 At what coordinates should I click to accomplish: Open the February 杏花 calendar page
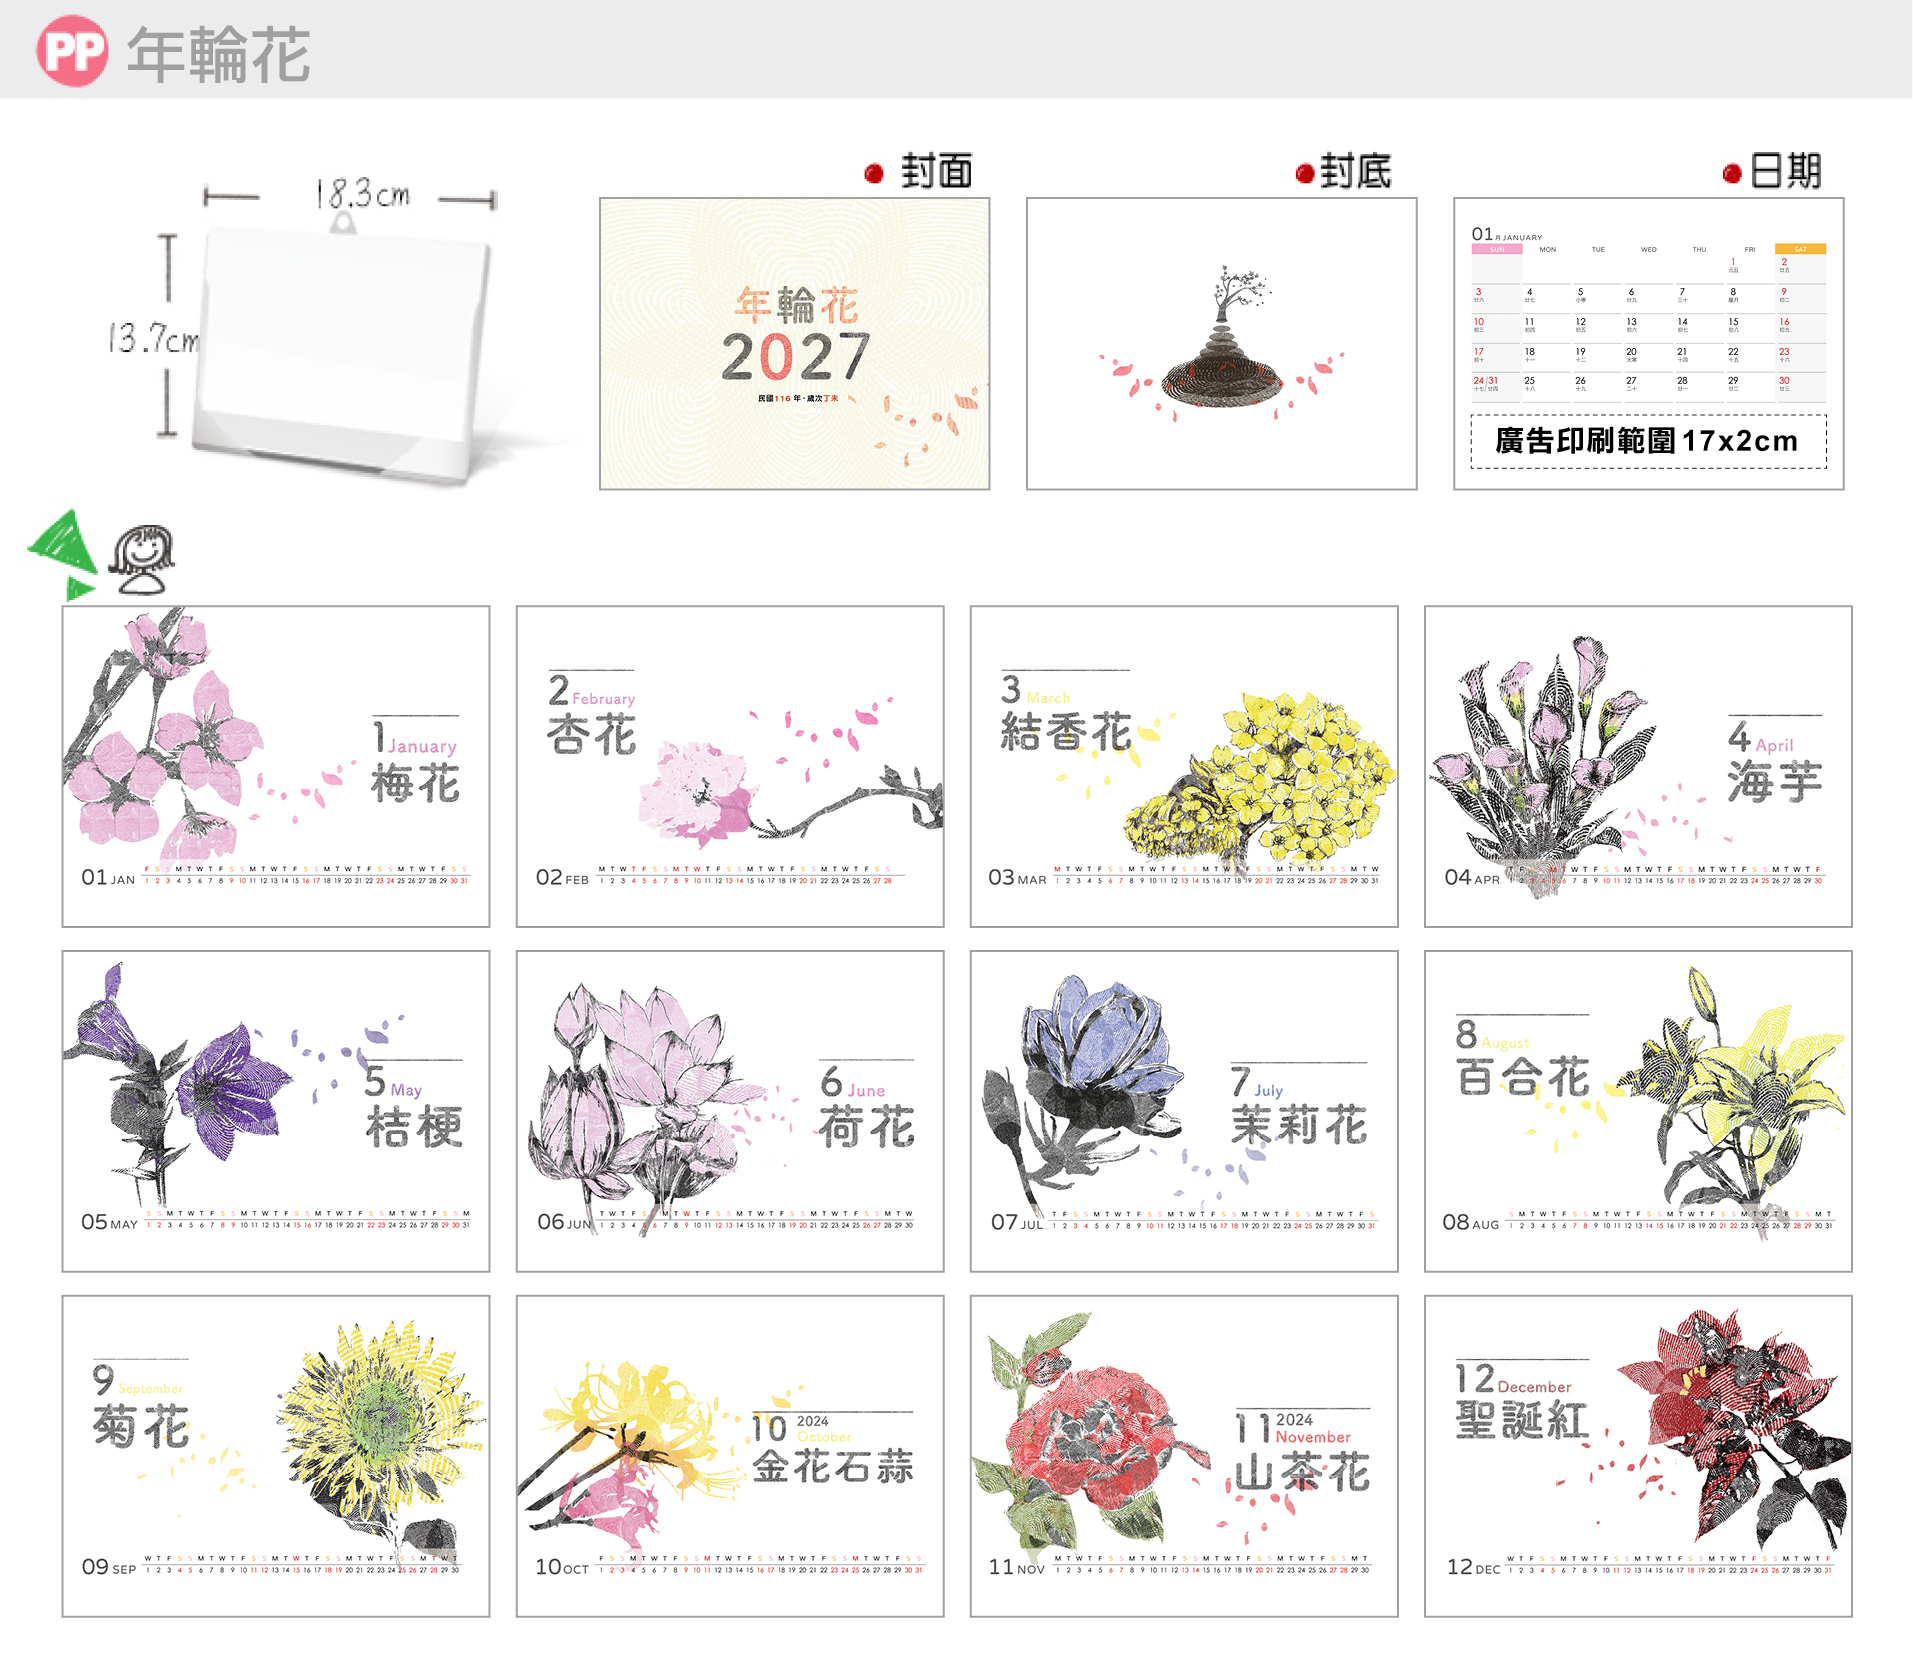coord(730,767)
